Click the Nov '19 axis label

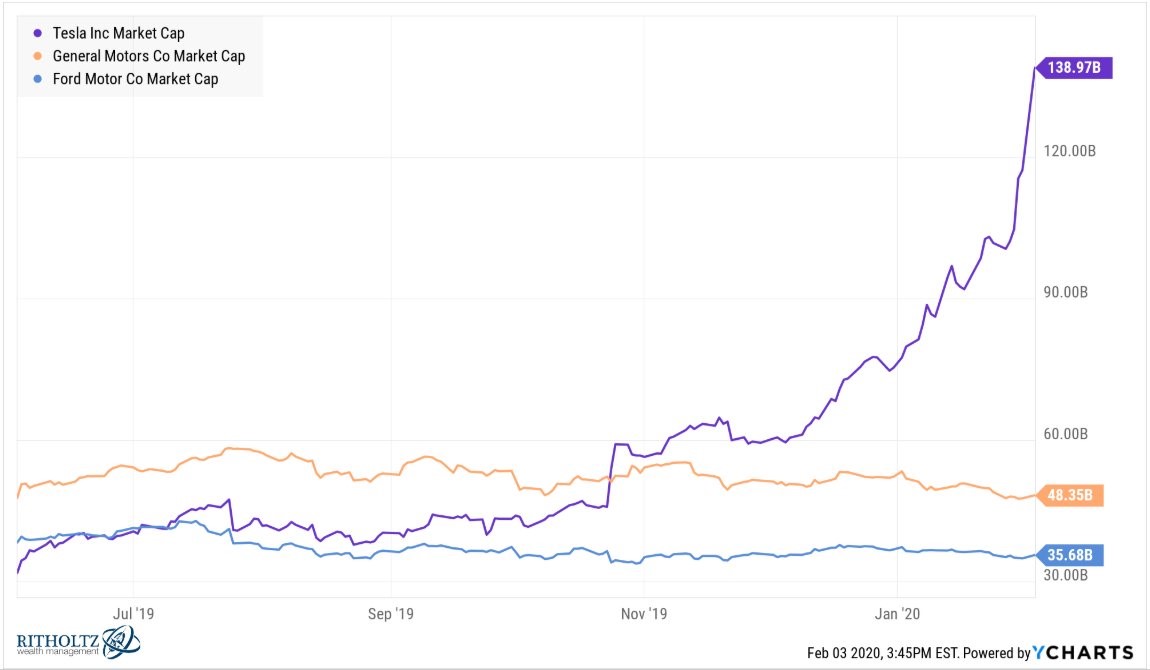point(644,614)
